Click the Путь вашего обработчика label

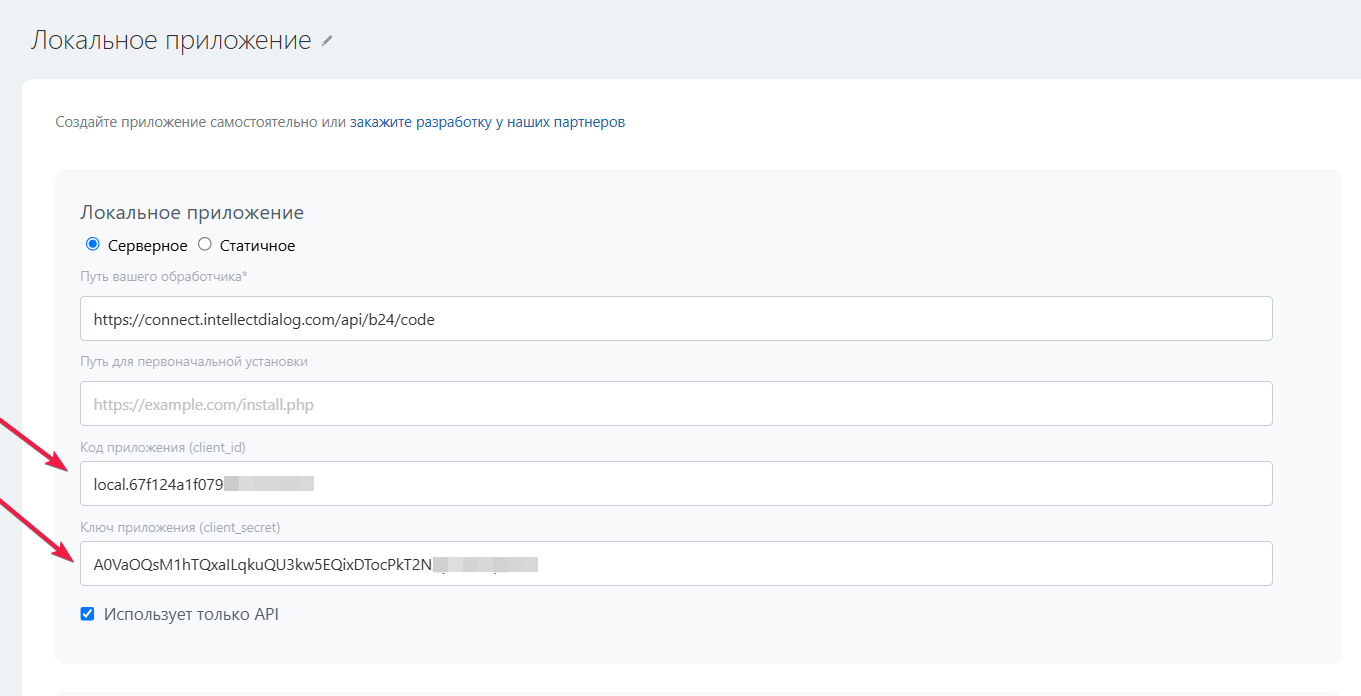(163, 276)
